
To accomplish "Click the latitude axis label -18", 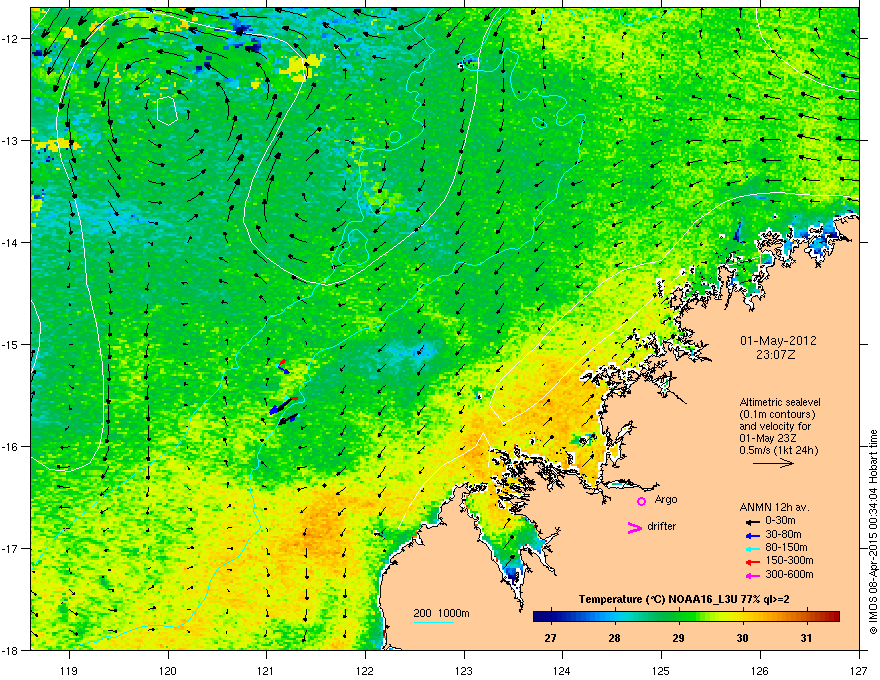I will coord(11,650).
